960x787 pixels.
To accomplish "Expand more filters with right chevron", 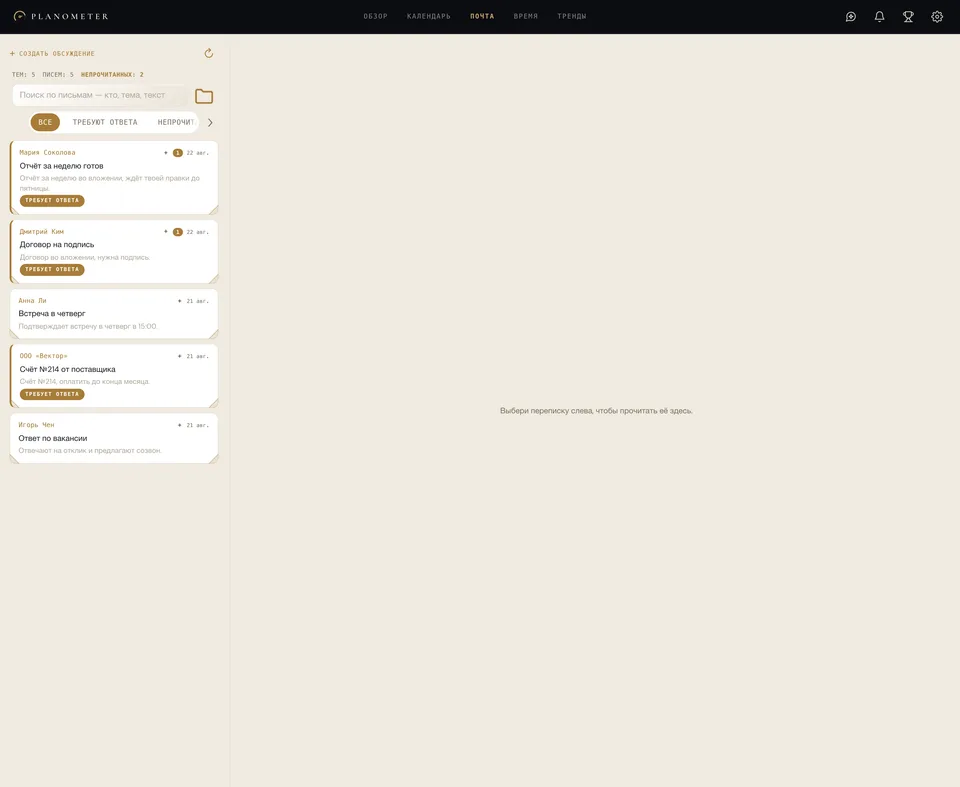I will pyautogui.click(x=210, y=122).
